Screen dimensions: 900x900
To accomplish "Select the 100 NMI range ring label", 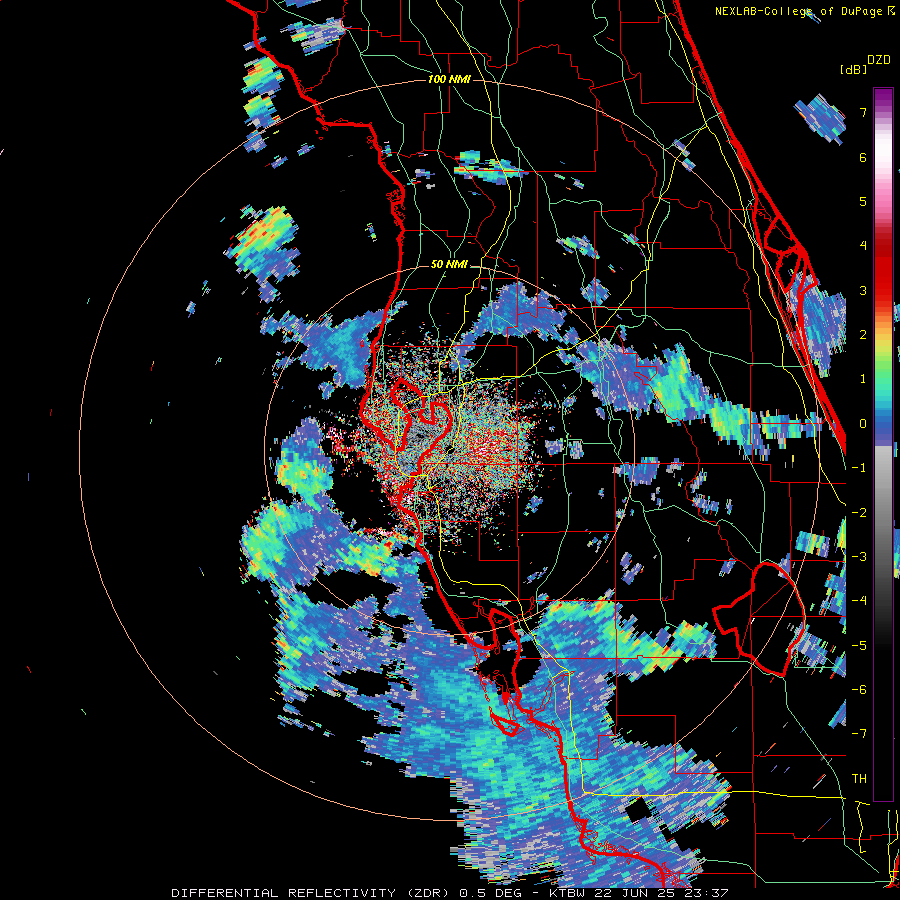I will (449, 79).
